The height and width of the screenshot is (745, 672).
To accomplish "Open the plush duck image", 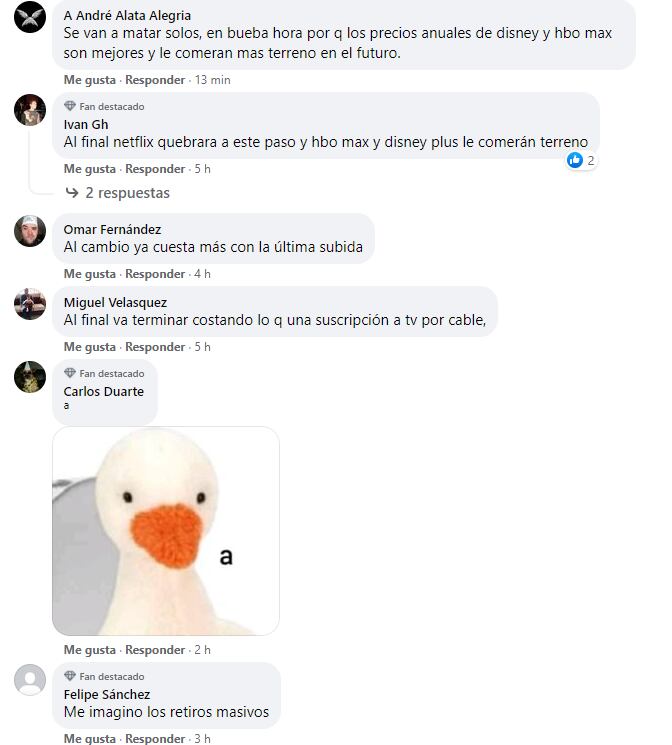I will pyautogui.click(x=166, y=531).
